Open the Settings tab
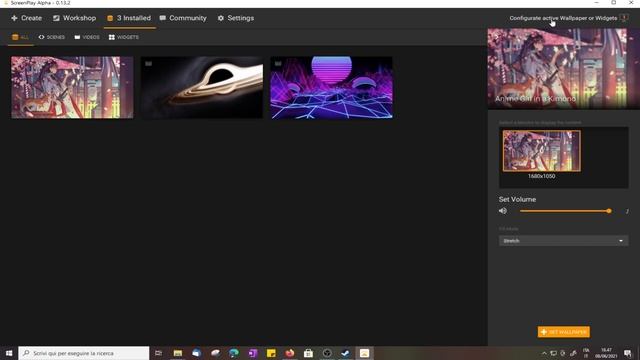This screenshot has width=640, height=360. pos(236,18)
